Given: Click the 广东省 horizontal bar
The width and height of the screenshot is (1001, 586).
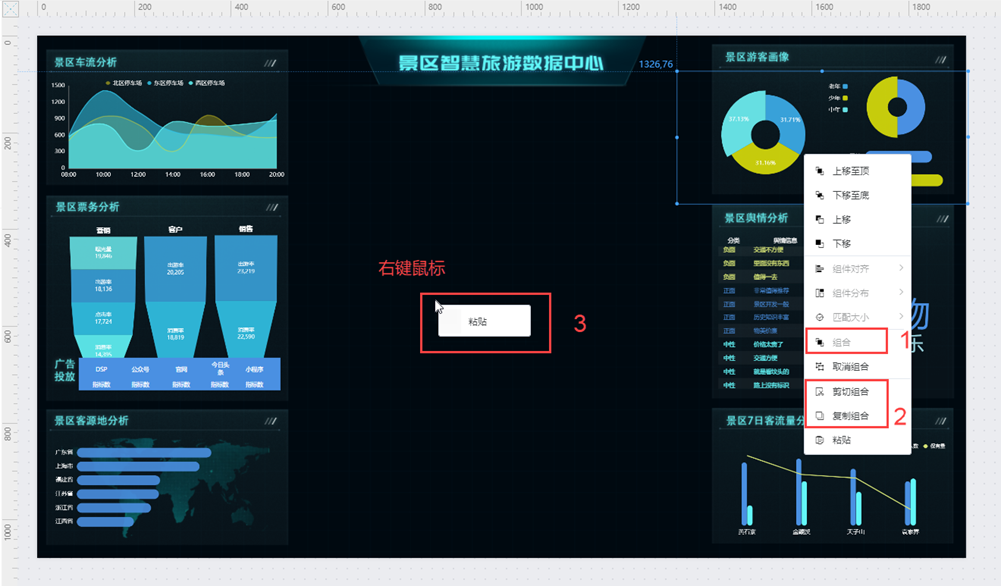Looking at the screenshot, I should tap(144, 453).
